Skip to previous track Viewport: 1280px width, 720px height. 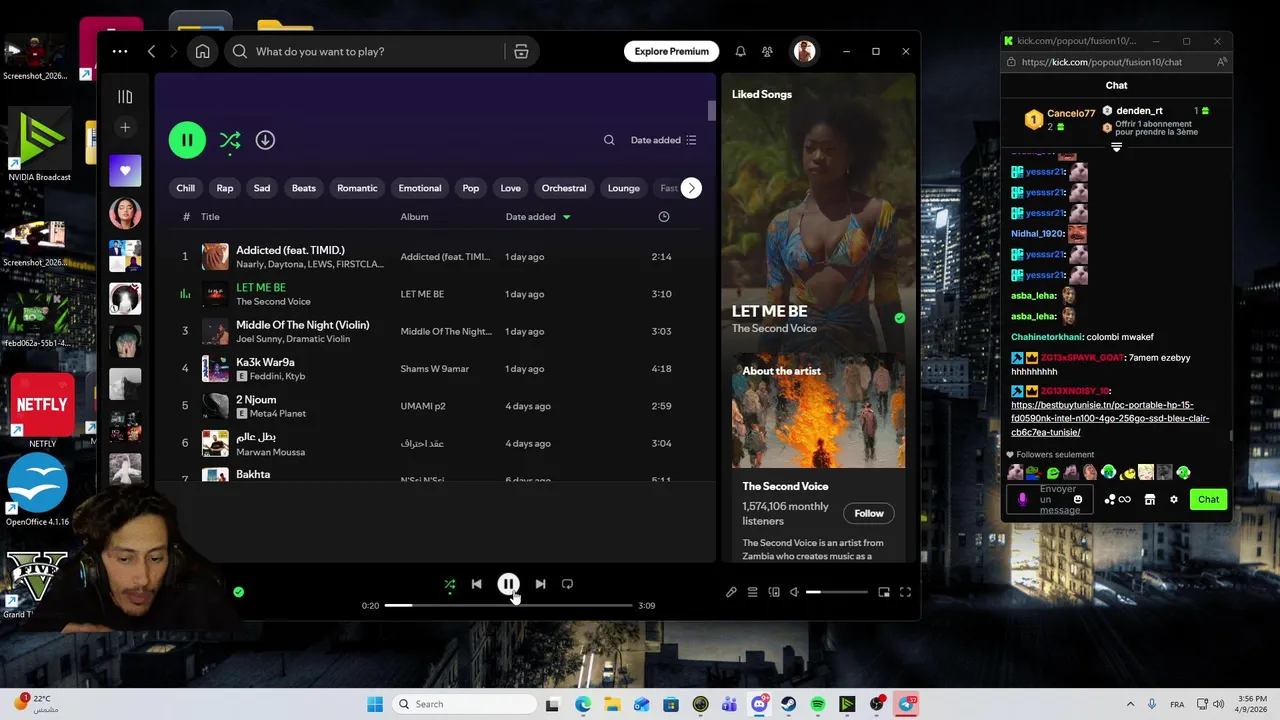click(x=476, y=584)
